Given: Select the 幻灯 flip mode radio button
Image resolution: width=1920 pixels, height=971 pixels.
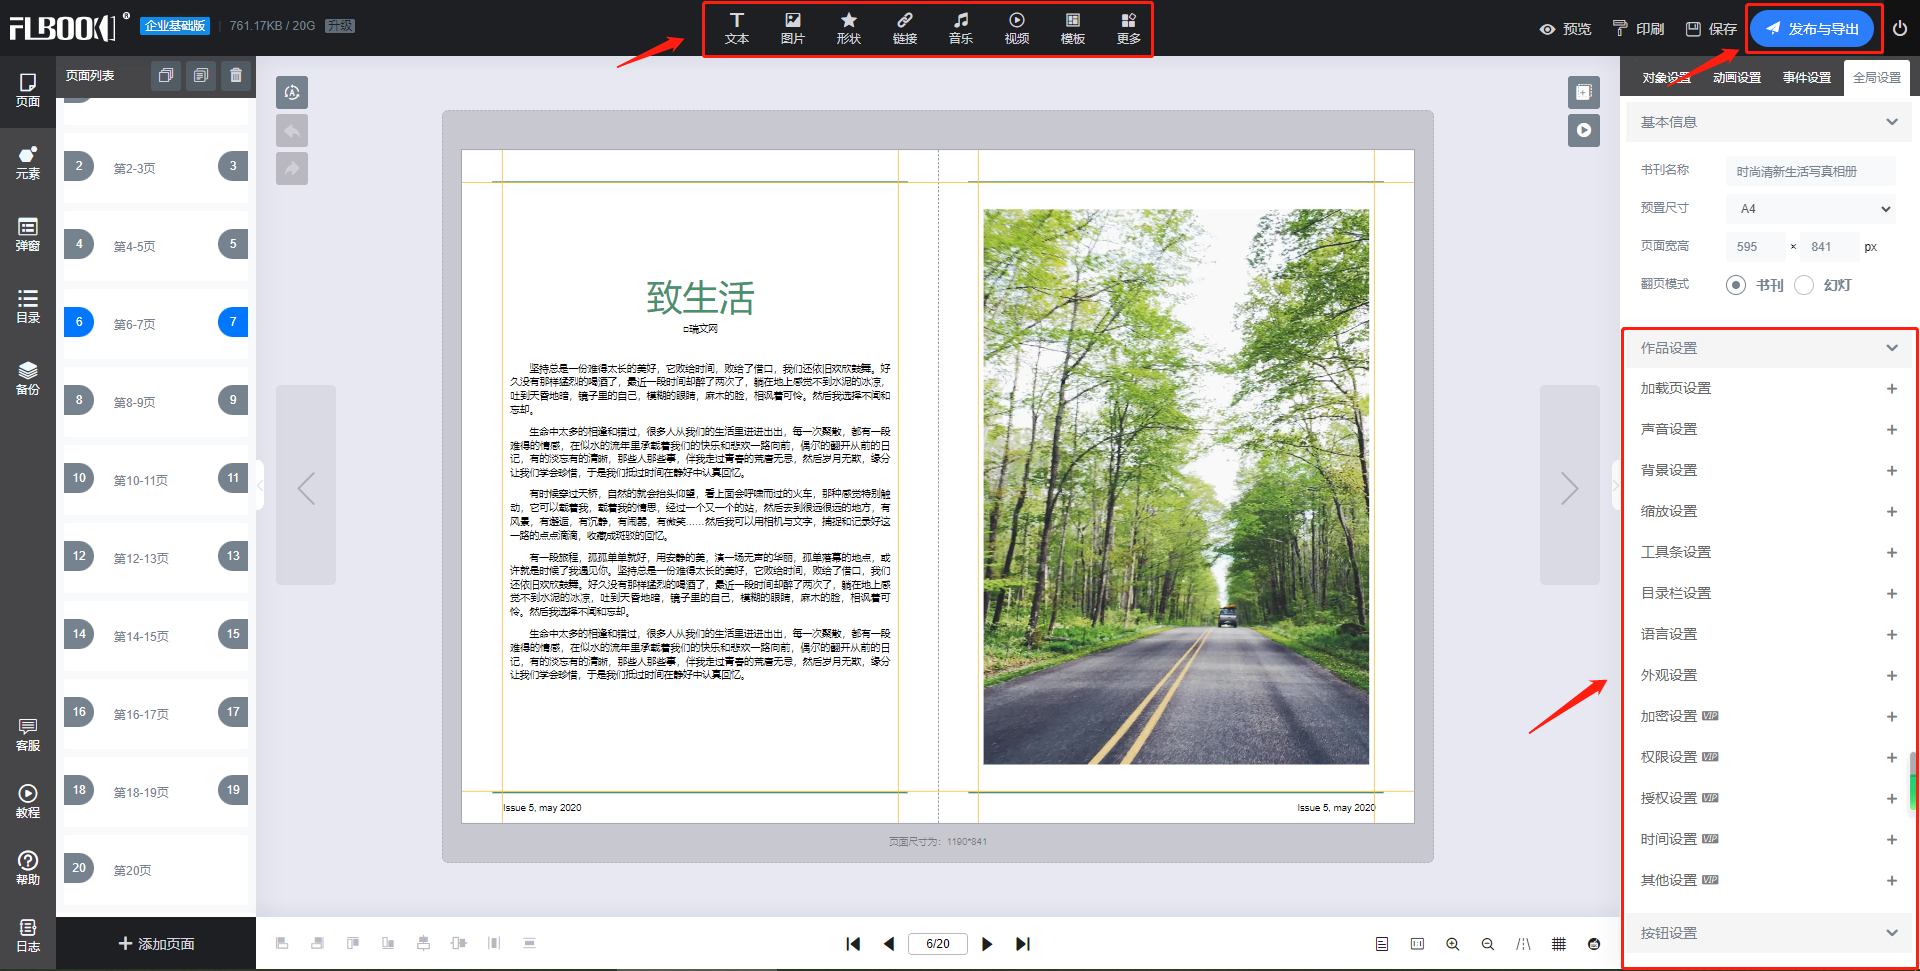Looking at the screenshot, I should [1804, 285].
